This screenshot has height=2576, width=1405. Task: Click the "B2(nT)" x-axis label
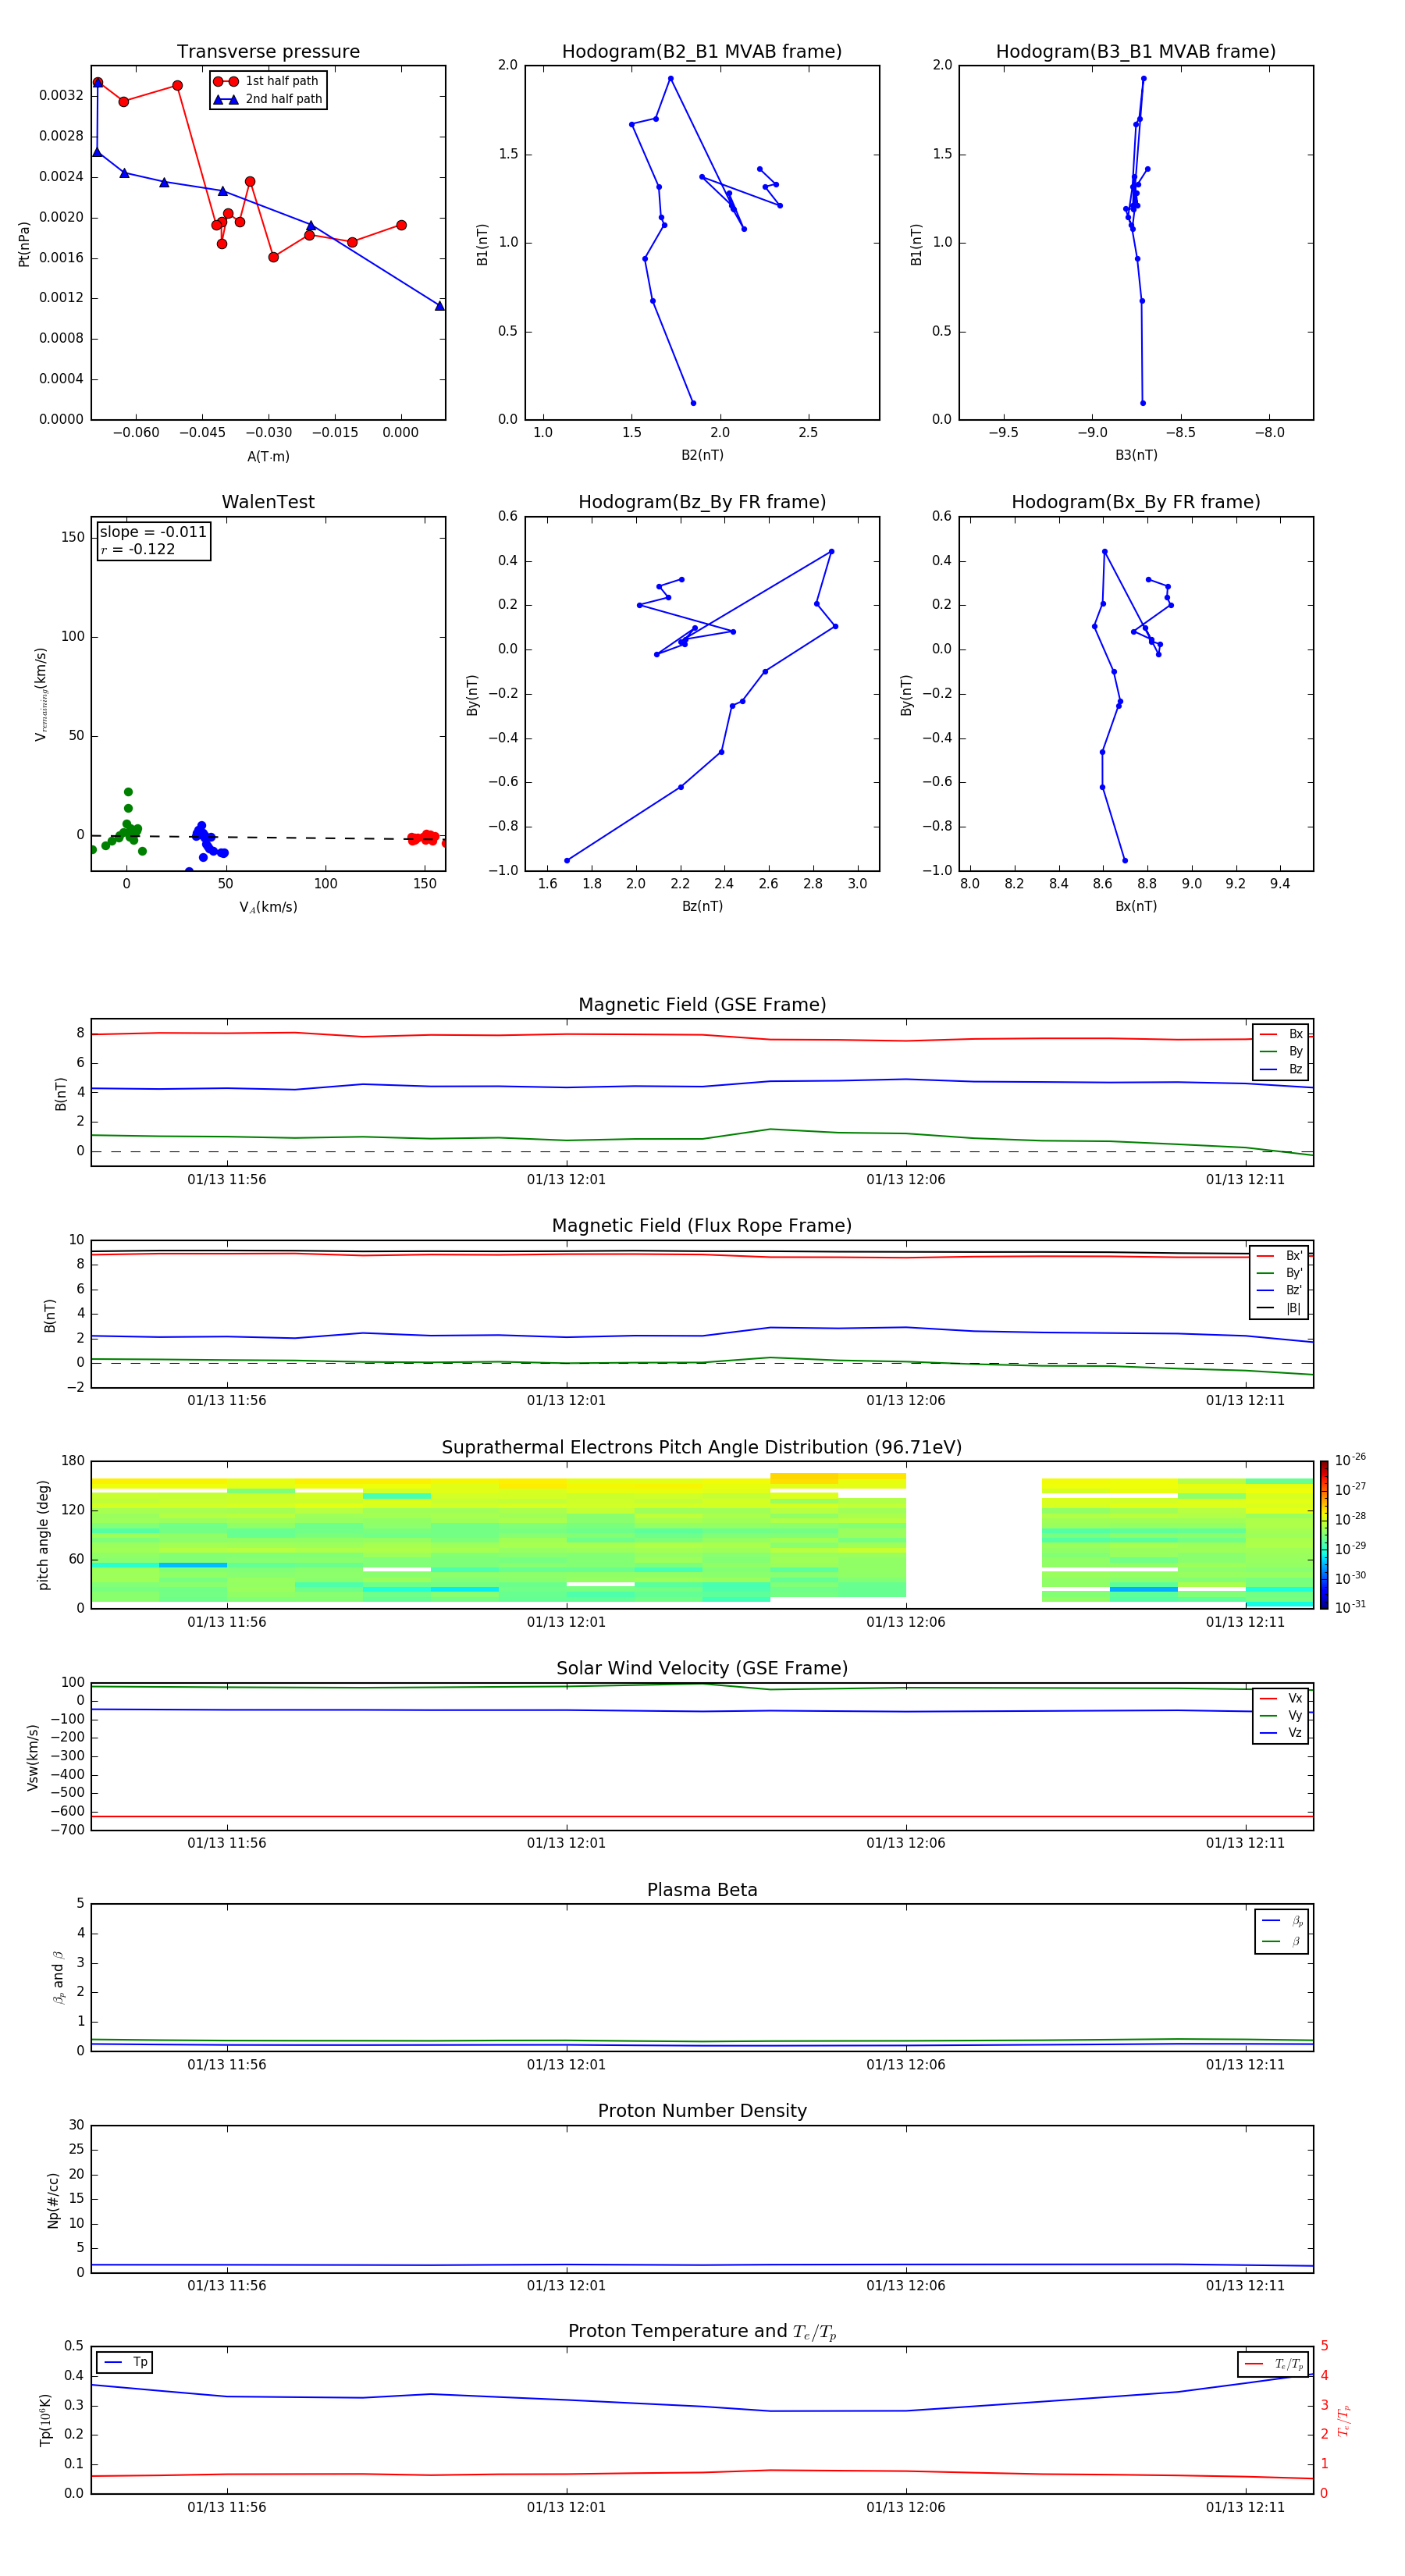point(702,455)
